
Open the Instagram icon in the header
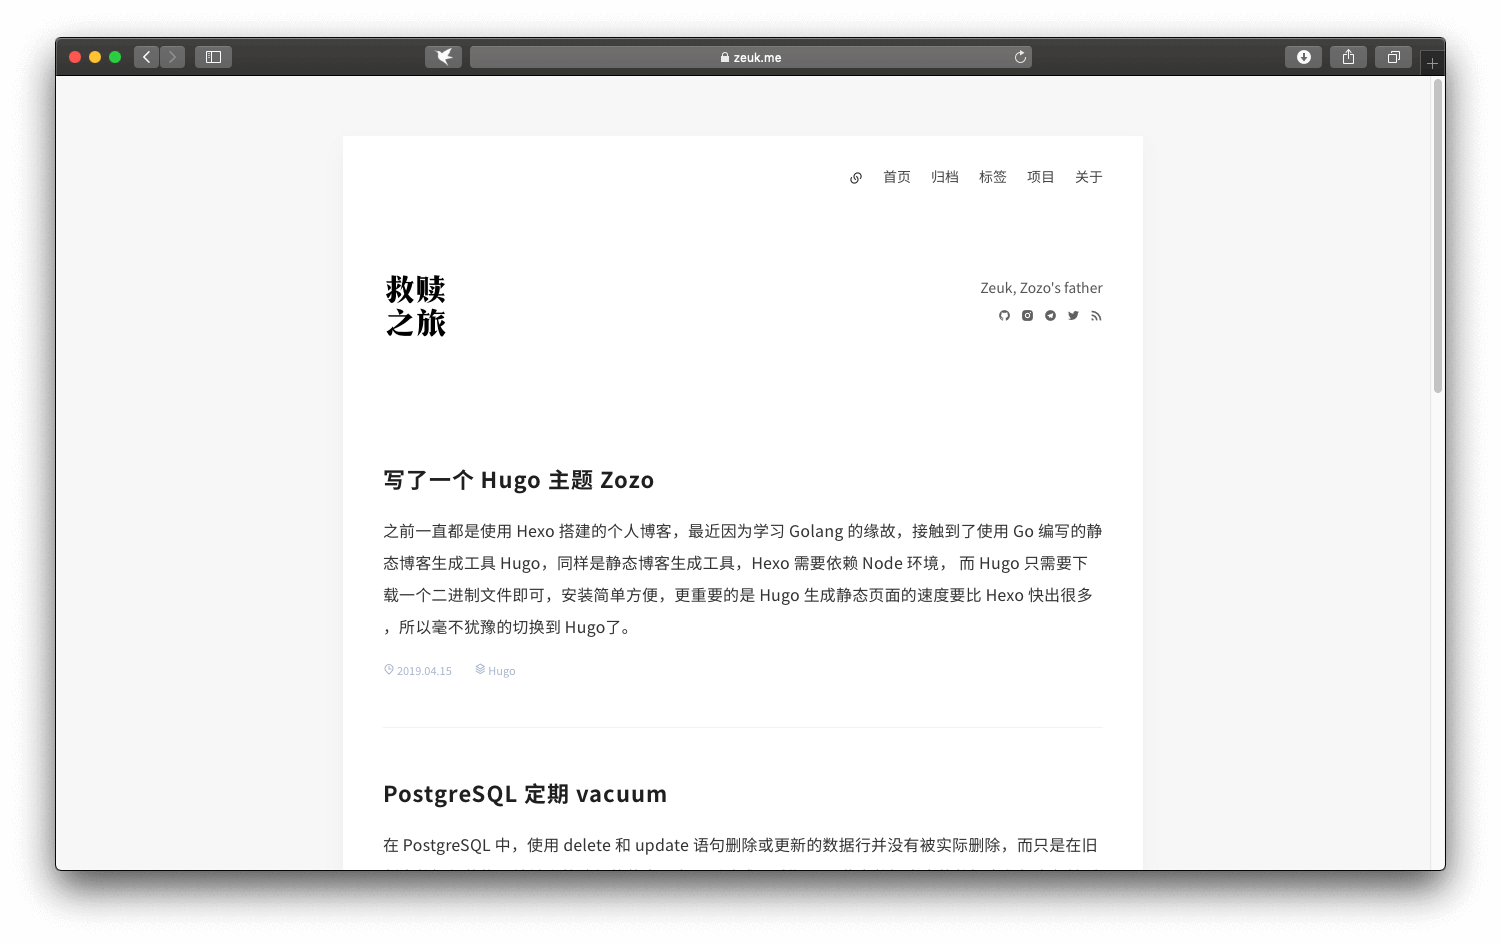pos(1027,315)
